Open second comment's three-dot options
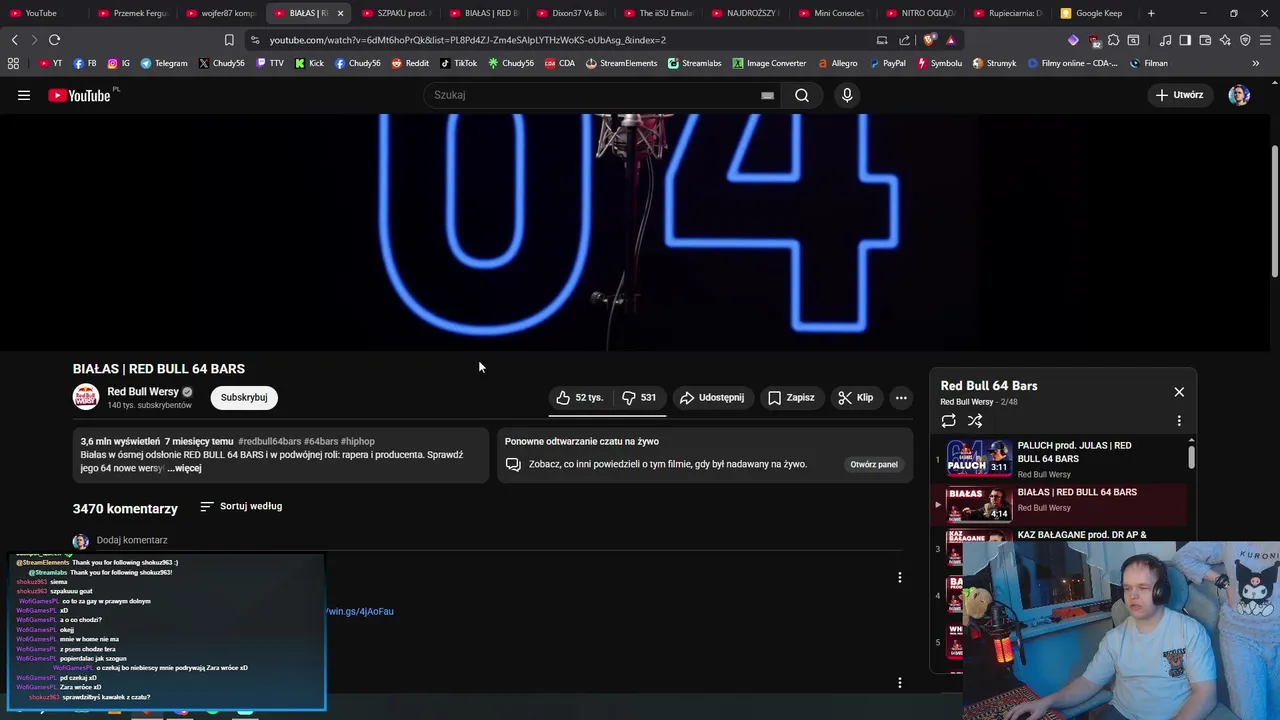This screenshot has height=720, width=1280. pos(899,683)
